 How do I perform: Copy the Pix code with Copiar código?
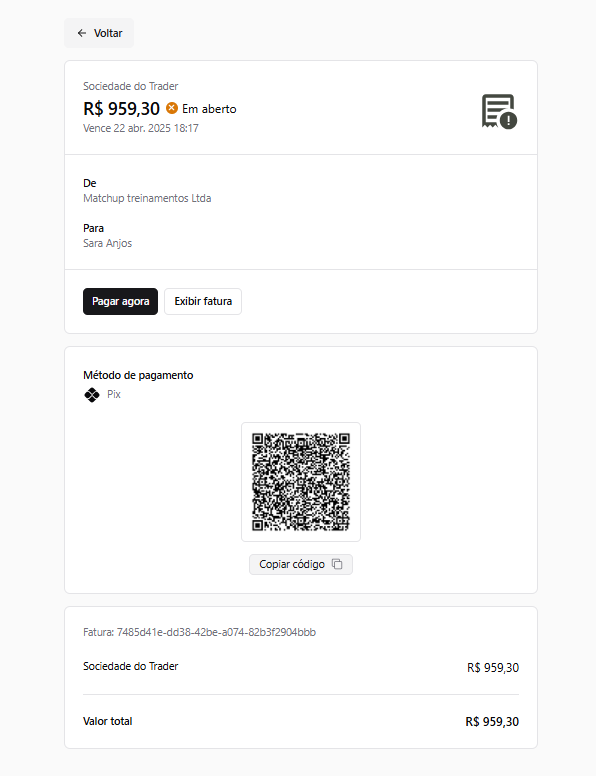(x=301, y=564)
